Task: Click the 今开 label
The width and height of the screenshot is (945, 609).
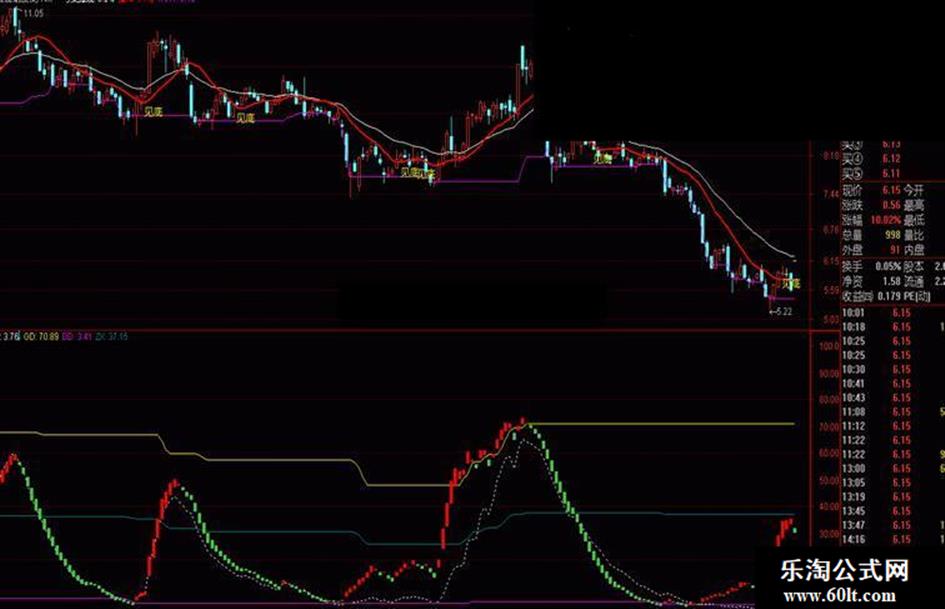Action: pyautogui.click(x=914, y=191)
